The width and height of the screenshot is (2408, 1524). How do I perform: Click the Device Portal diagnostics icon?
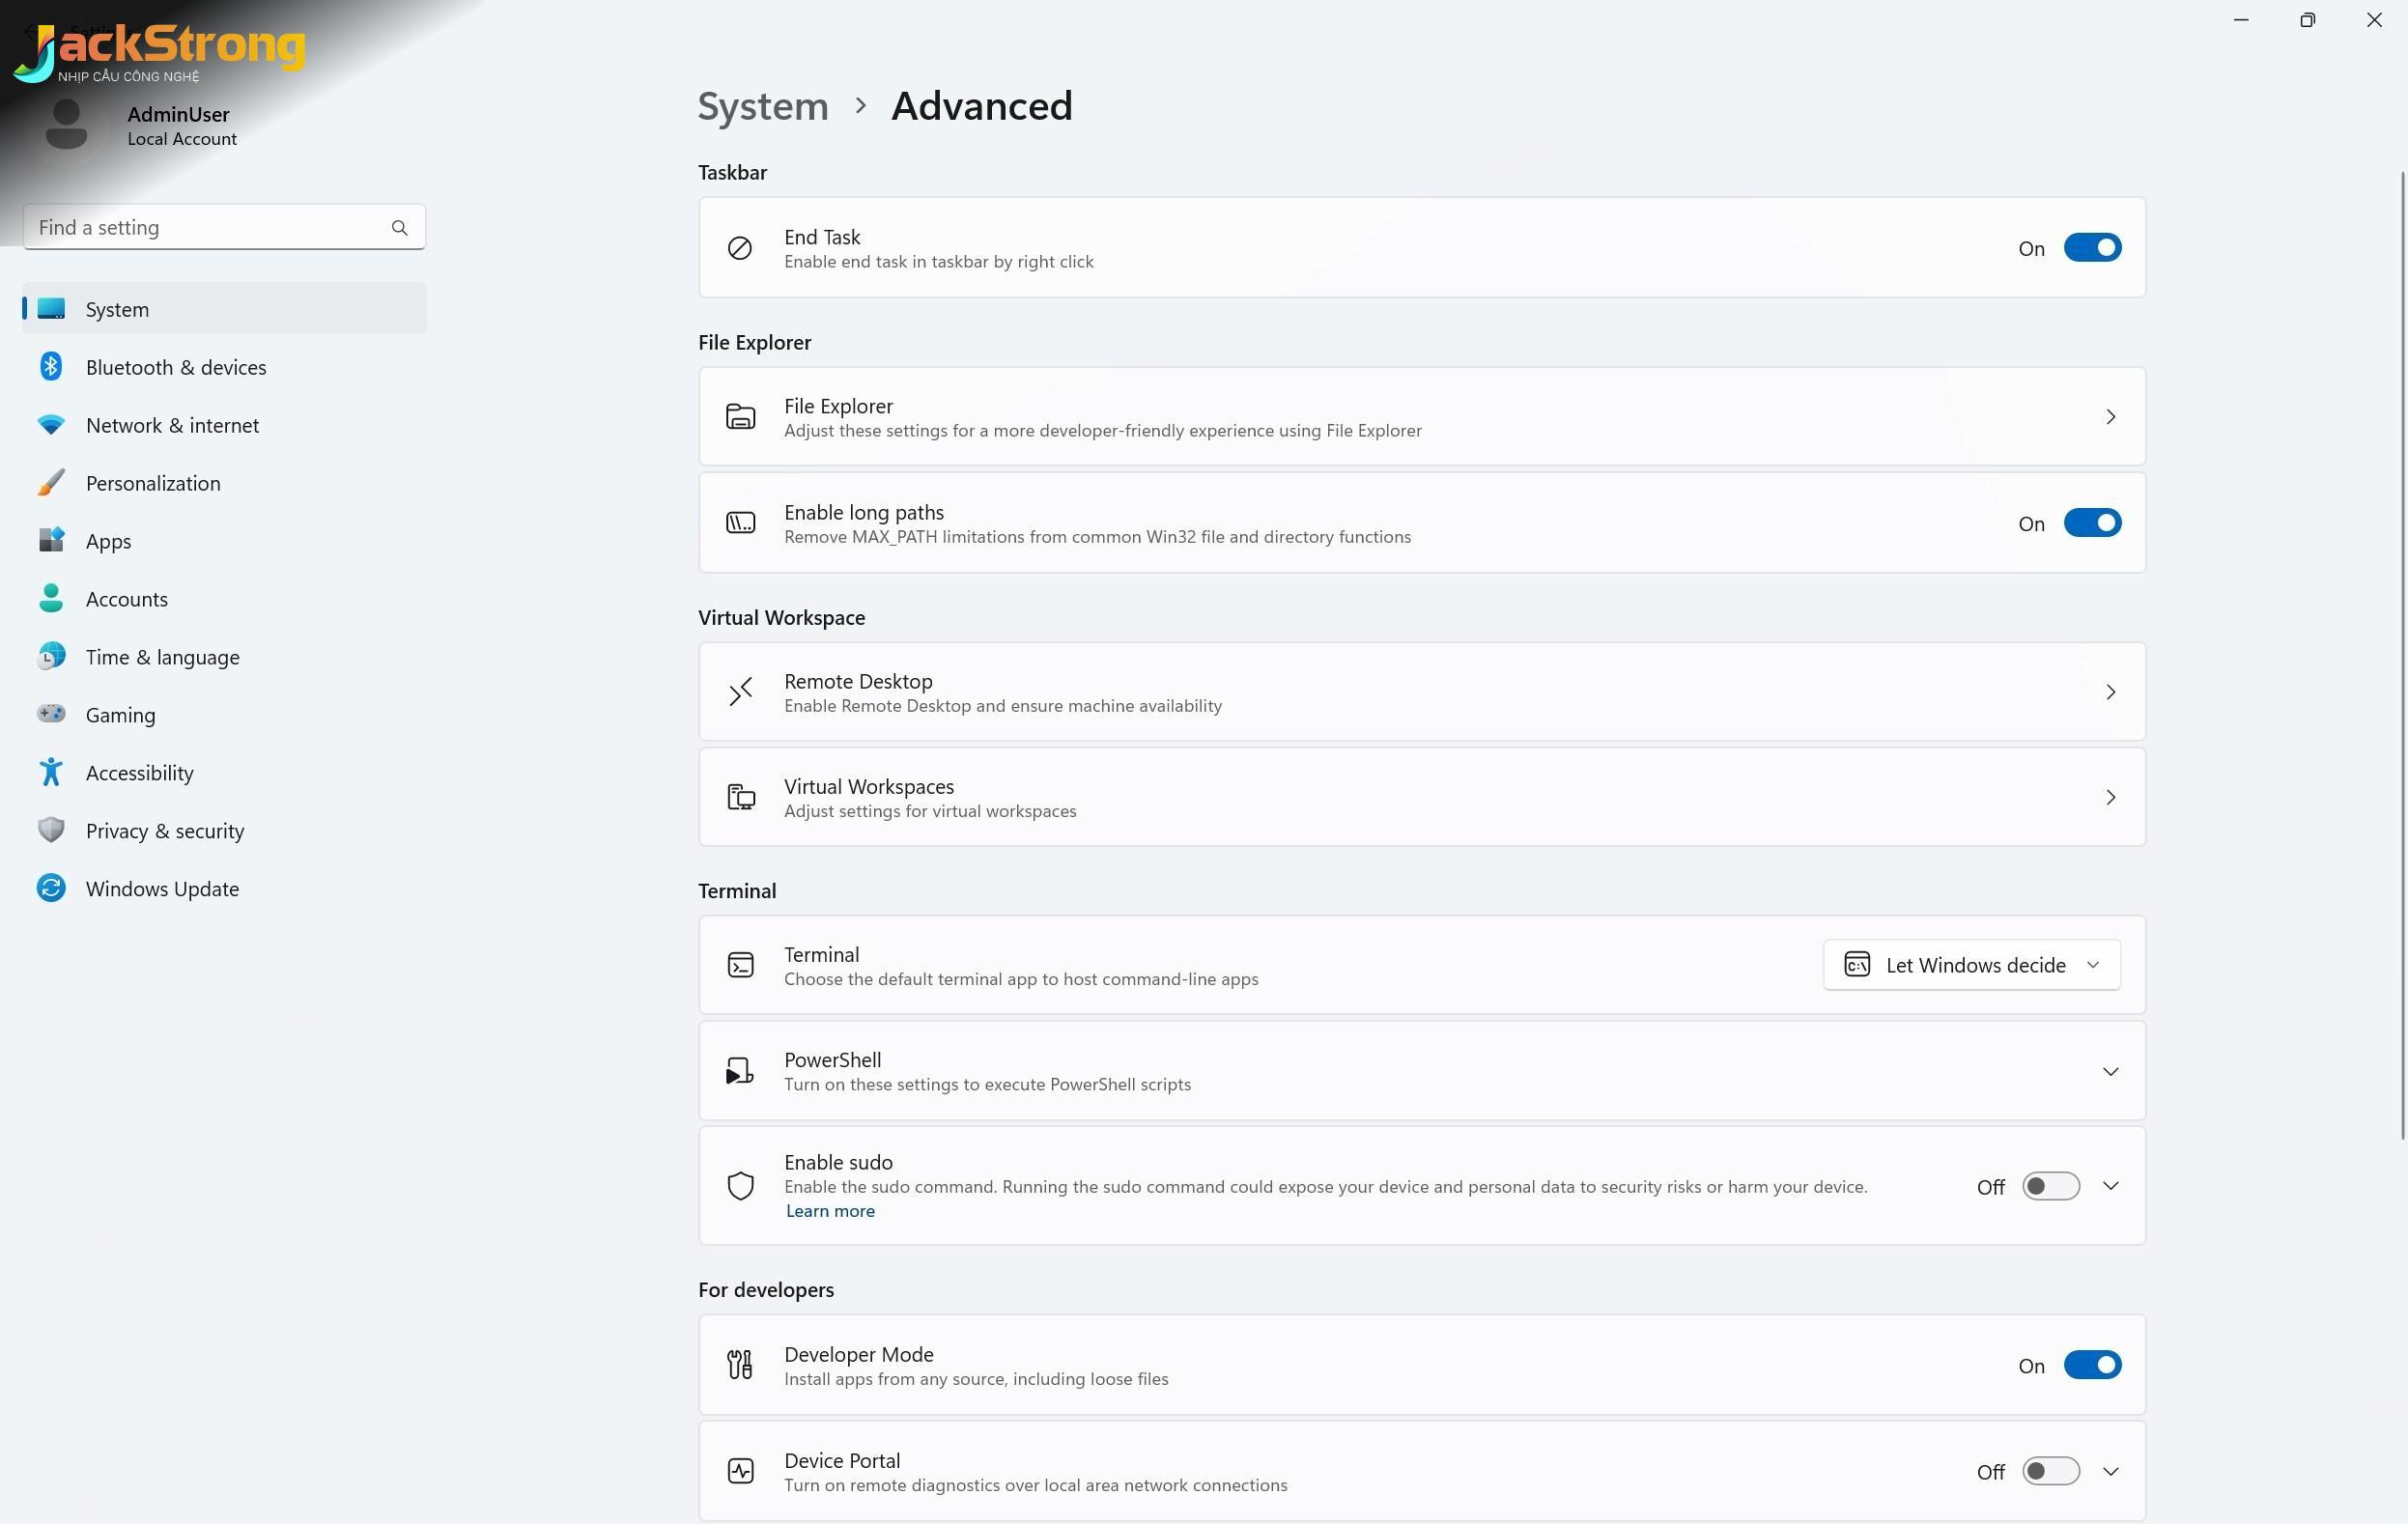tap(740, 1471)
